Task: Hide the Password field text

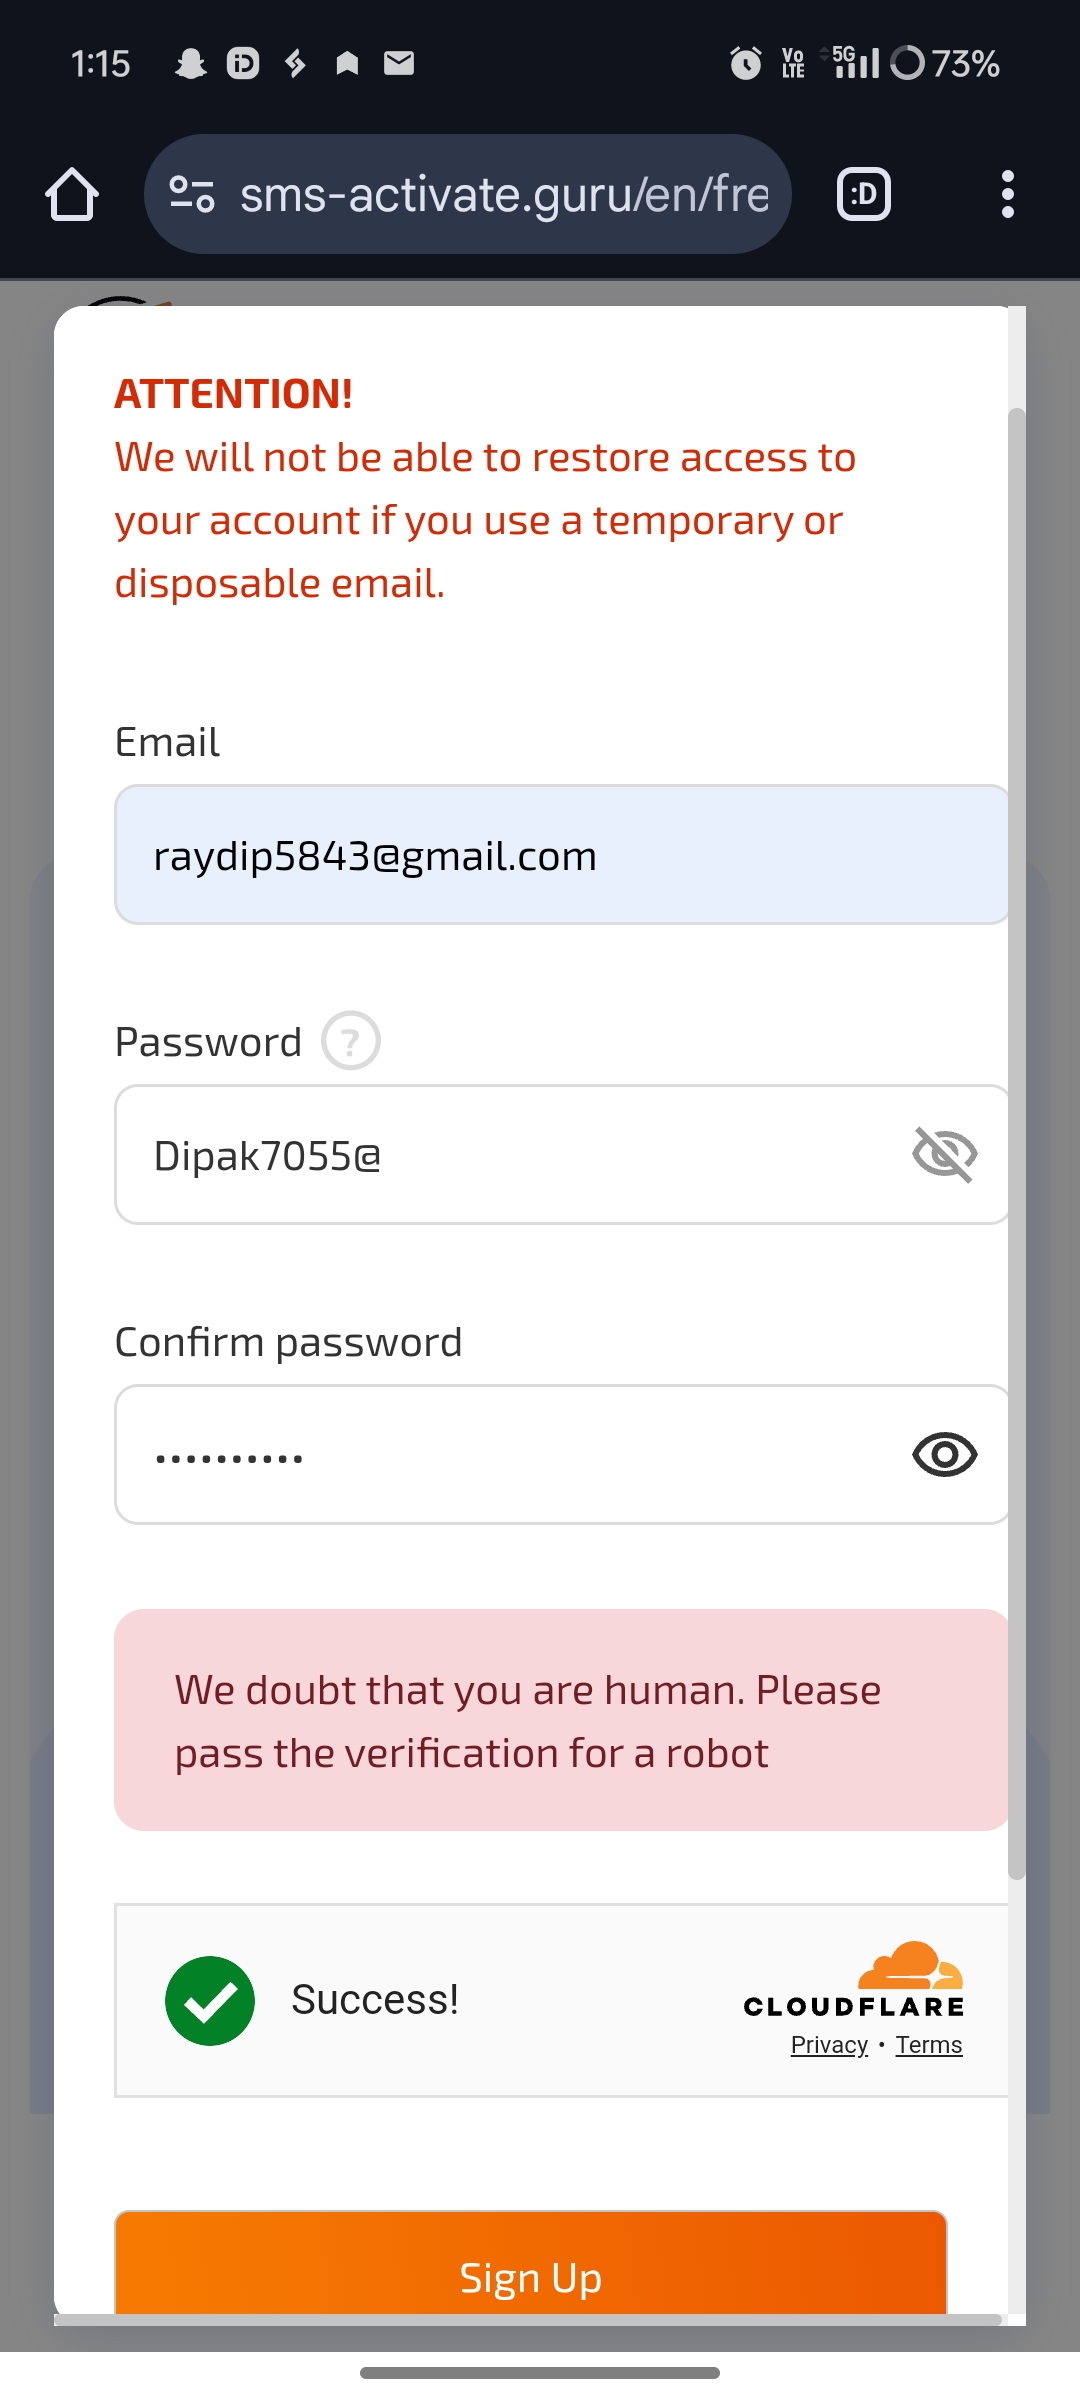Action: pos(944,1155)
